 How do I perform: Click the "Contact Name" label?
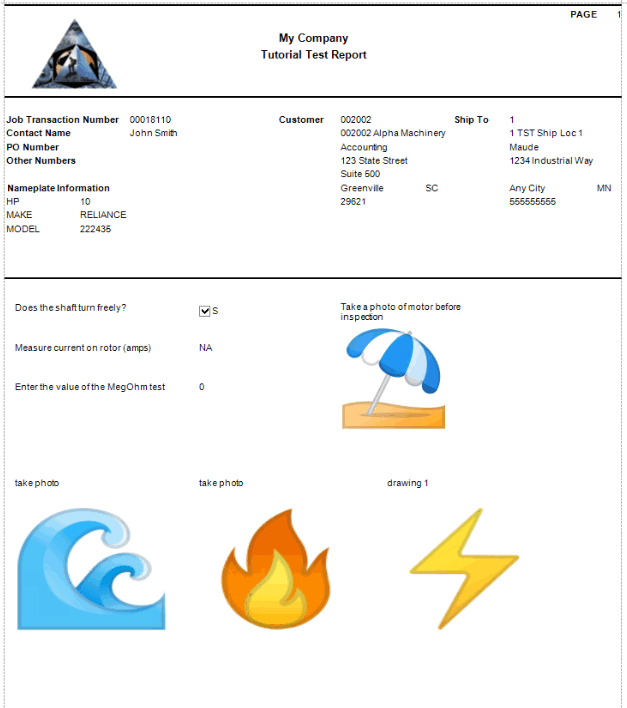tap(38, 133)
